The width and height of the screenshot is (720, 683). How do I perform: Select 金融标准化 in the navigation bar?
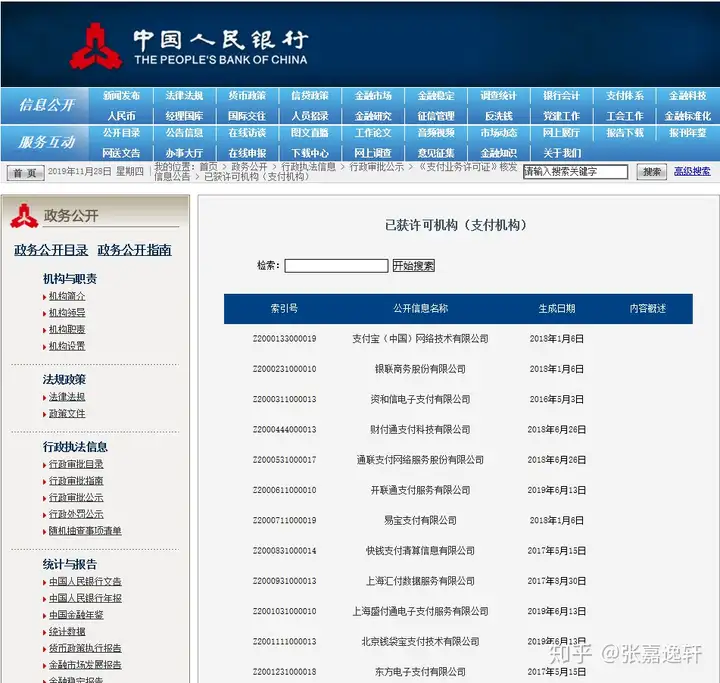[x=687, y=116]
